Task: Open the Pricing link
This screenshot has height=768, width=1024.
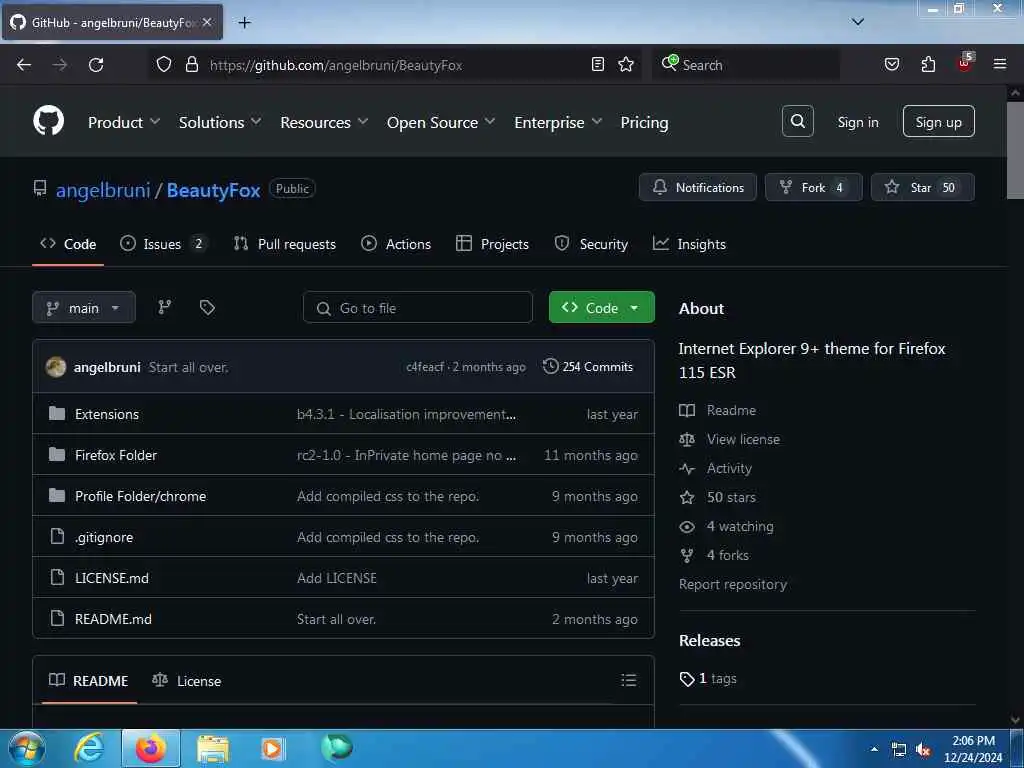Action: point(644,122)
